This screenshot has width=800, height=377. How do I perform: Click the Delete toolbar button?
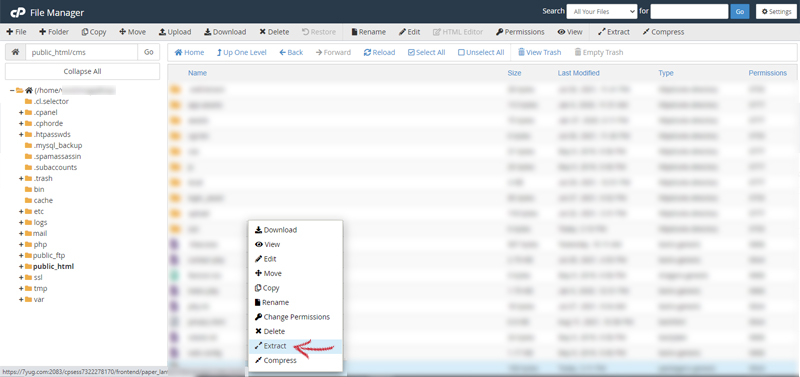click(274, 32)
